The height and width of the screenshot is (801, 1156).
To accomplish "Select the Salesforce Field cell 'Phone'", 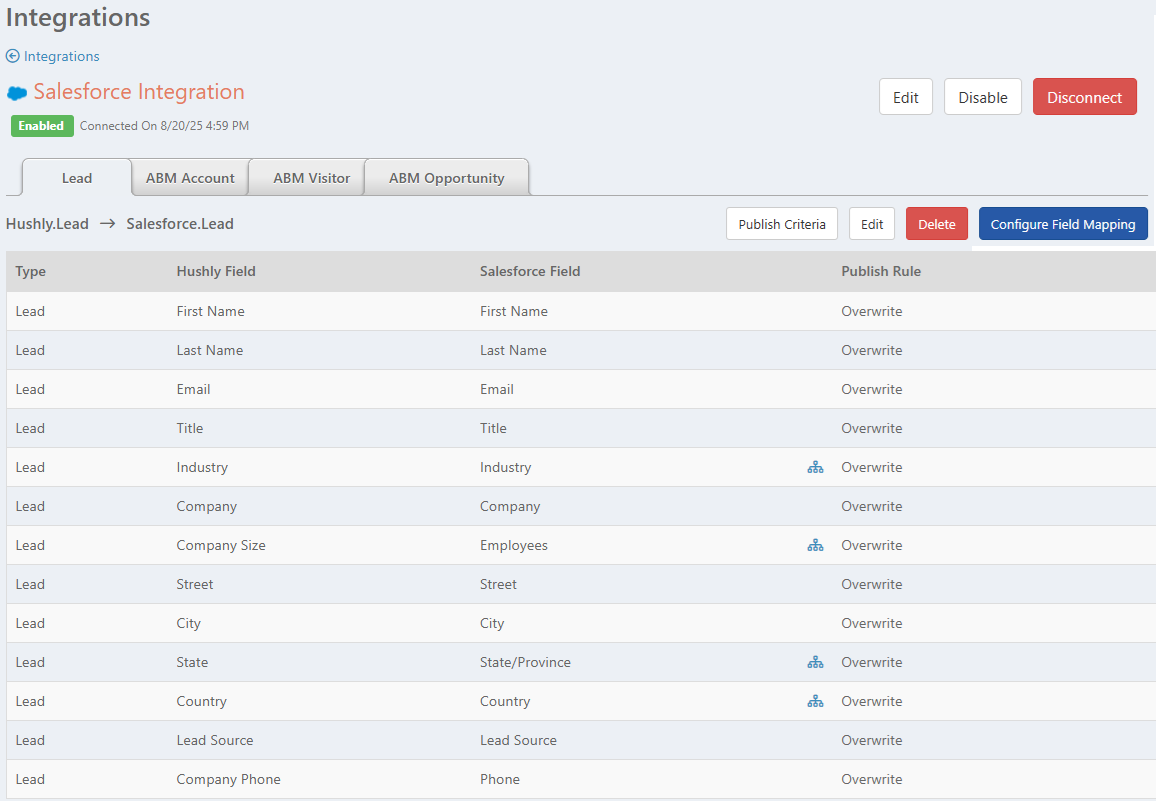I will (x=500, y=780).
